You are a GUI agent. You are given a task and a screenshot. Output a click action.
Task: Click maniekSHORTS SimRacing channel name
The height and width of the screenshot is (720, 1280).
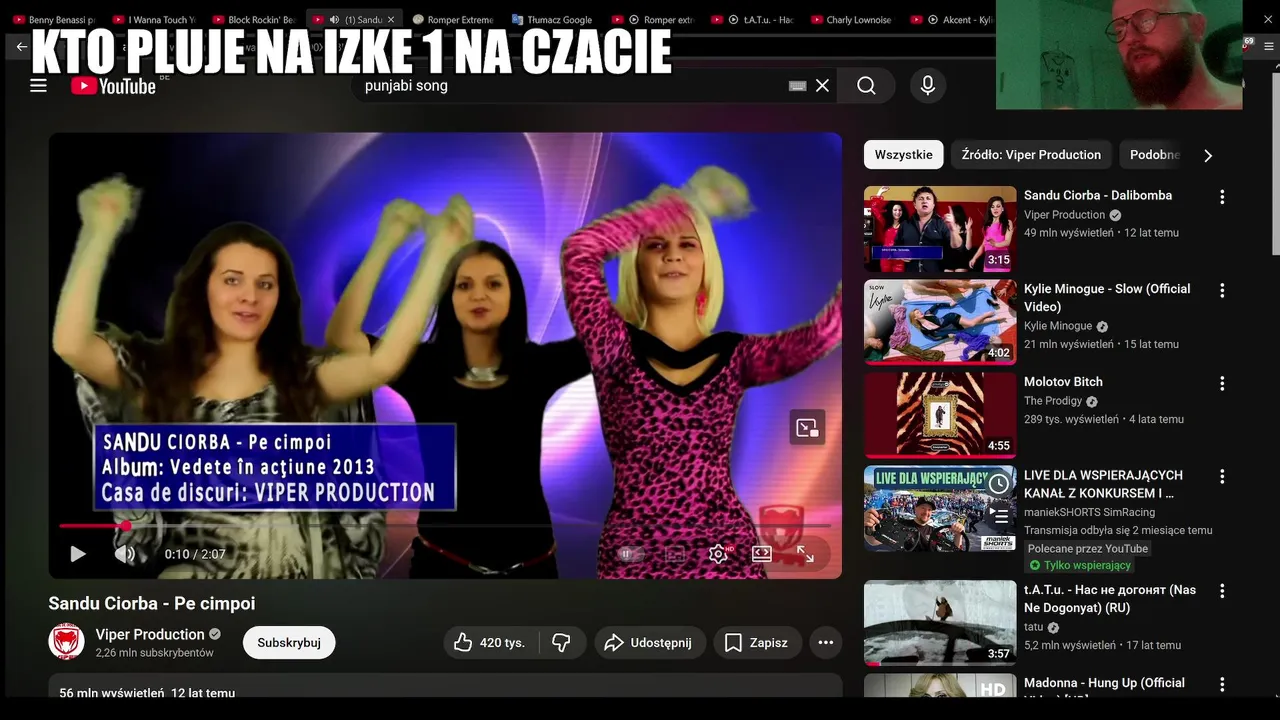(x=1089, y=512)
